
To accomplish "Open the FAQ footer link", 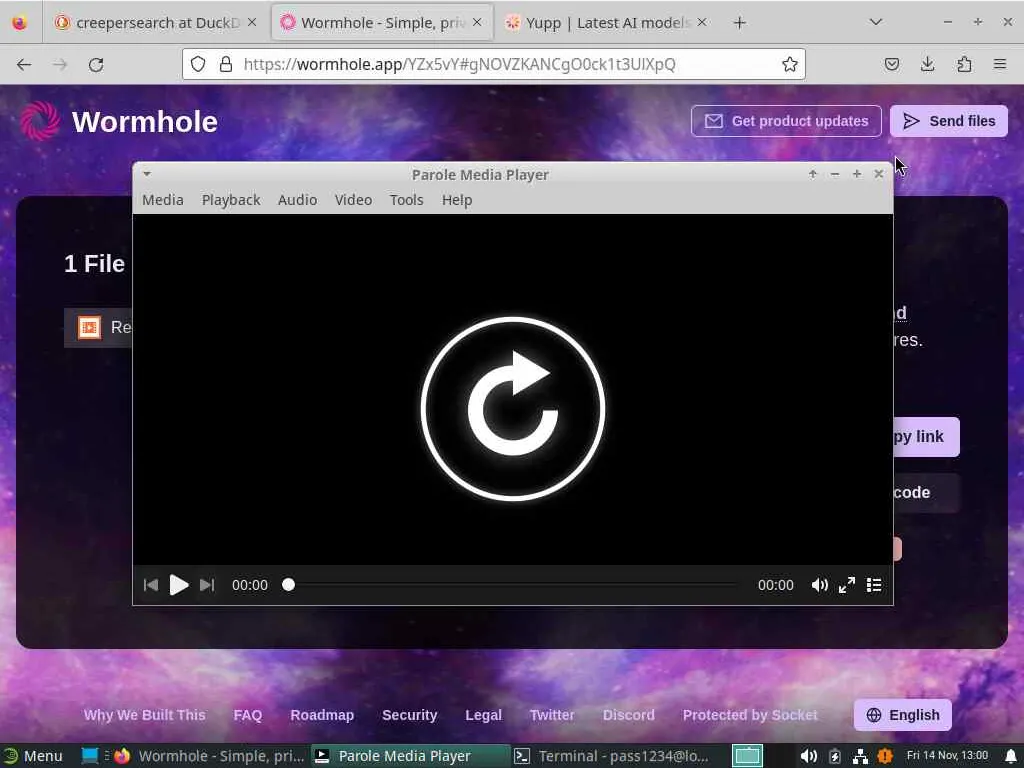I will pyautogui.click(x=248, y=715).
